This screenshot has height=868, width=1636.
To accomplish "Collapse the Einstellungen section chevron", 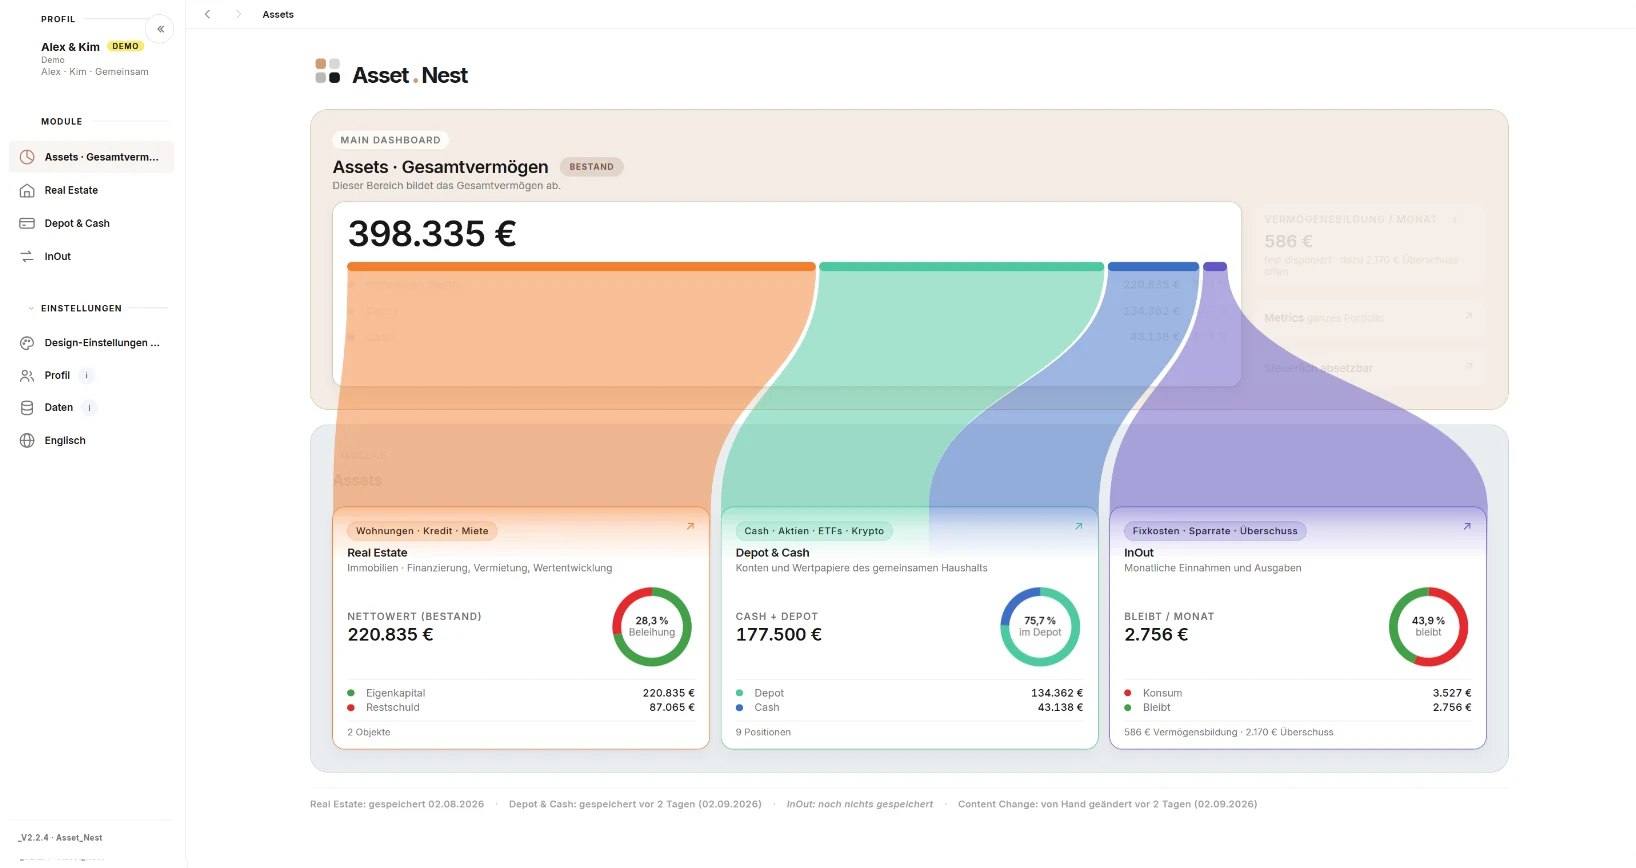I will [x=31, y=308].
